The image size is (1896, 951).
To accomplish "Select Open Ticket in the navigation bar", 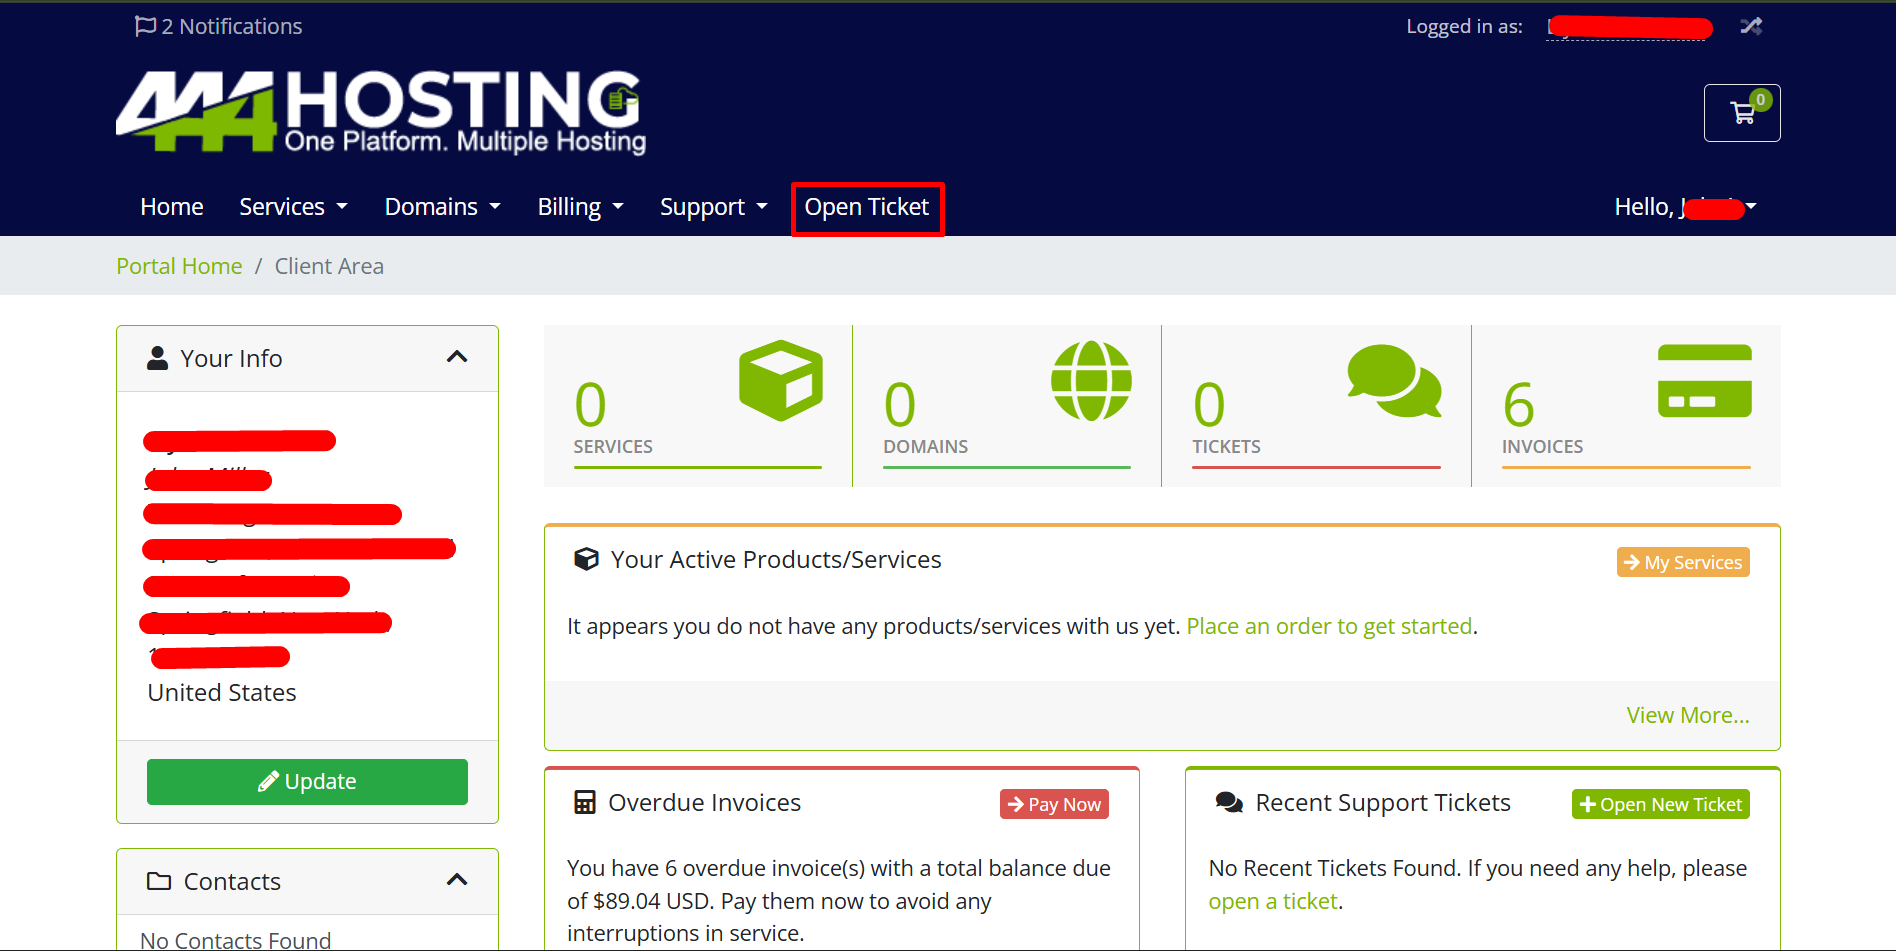I will tap(867, 207).
